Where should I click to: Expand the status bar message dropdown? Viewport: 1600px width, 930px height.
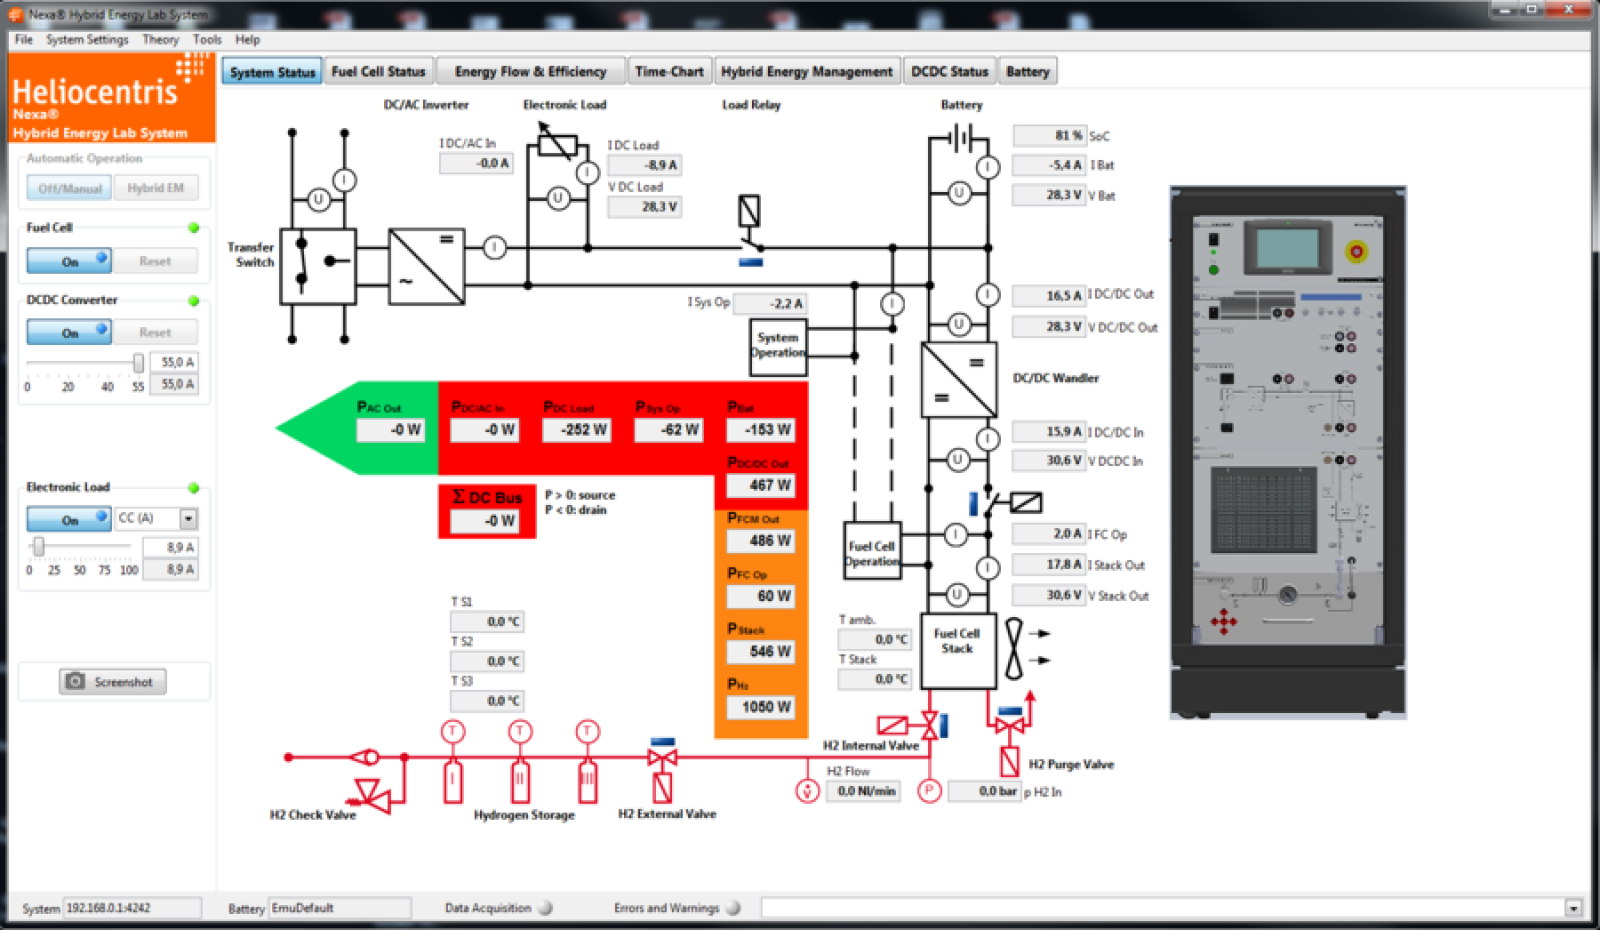[1573, 908]
